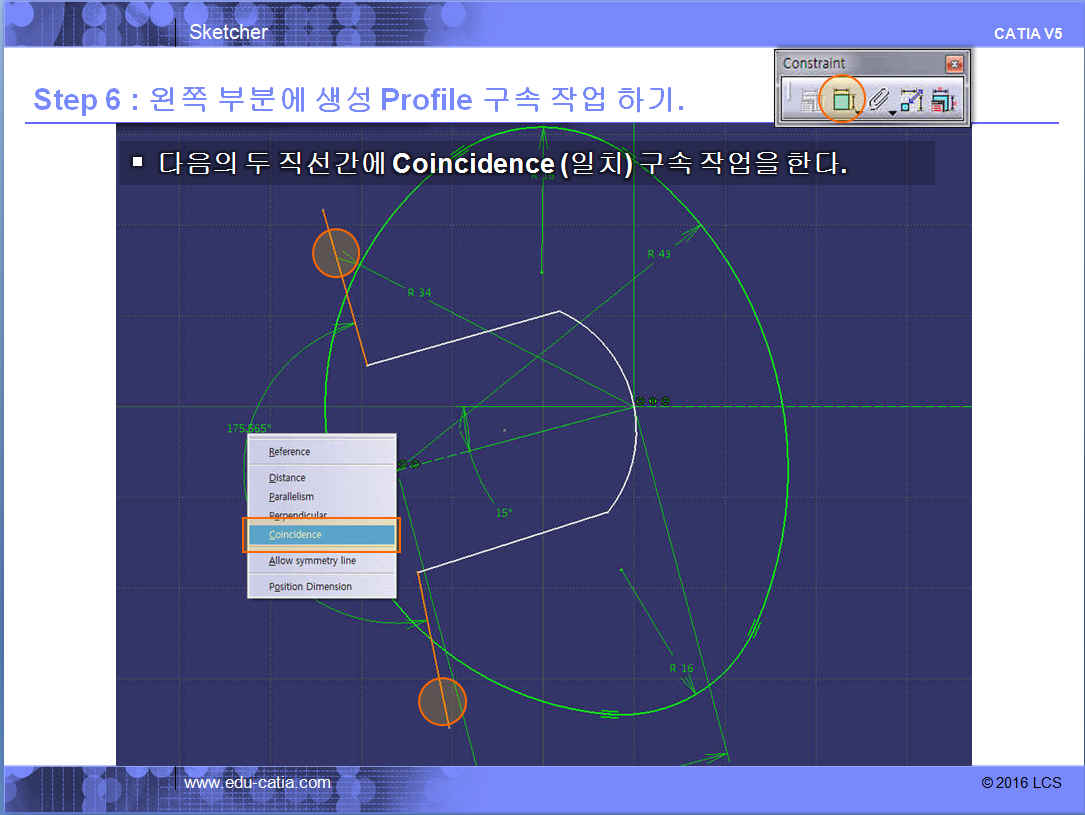Open Constraints Defined in Dialog Box tool

pyautogui.click(x=807, y=100)
